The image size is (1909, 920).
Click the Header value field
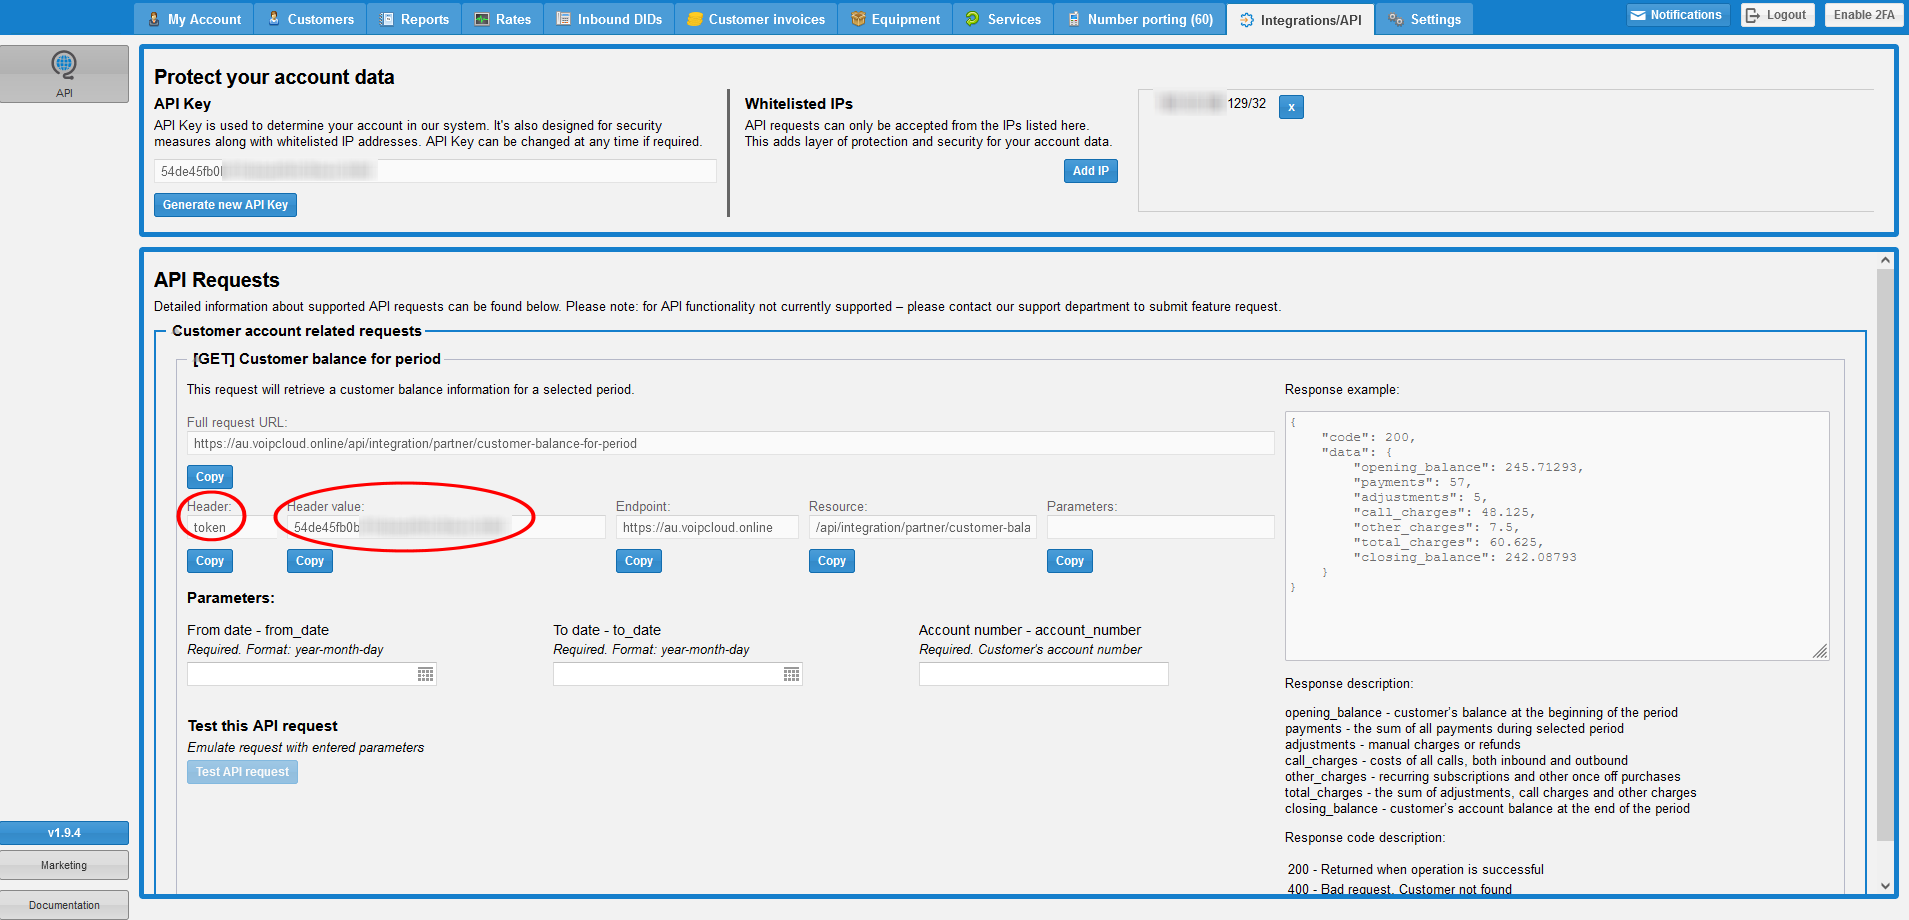coord(446,527)
